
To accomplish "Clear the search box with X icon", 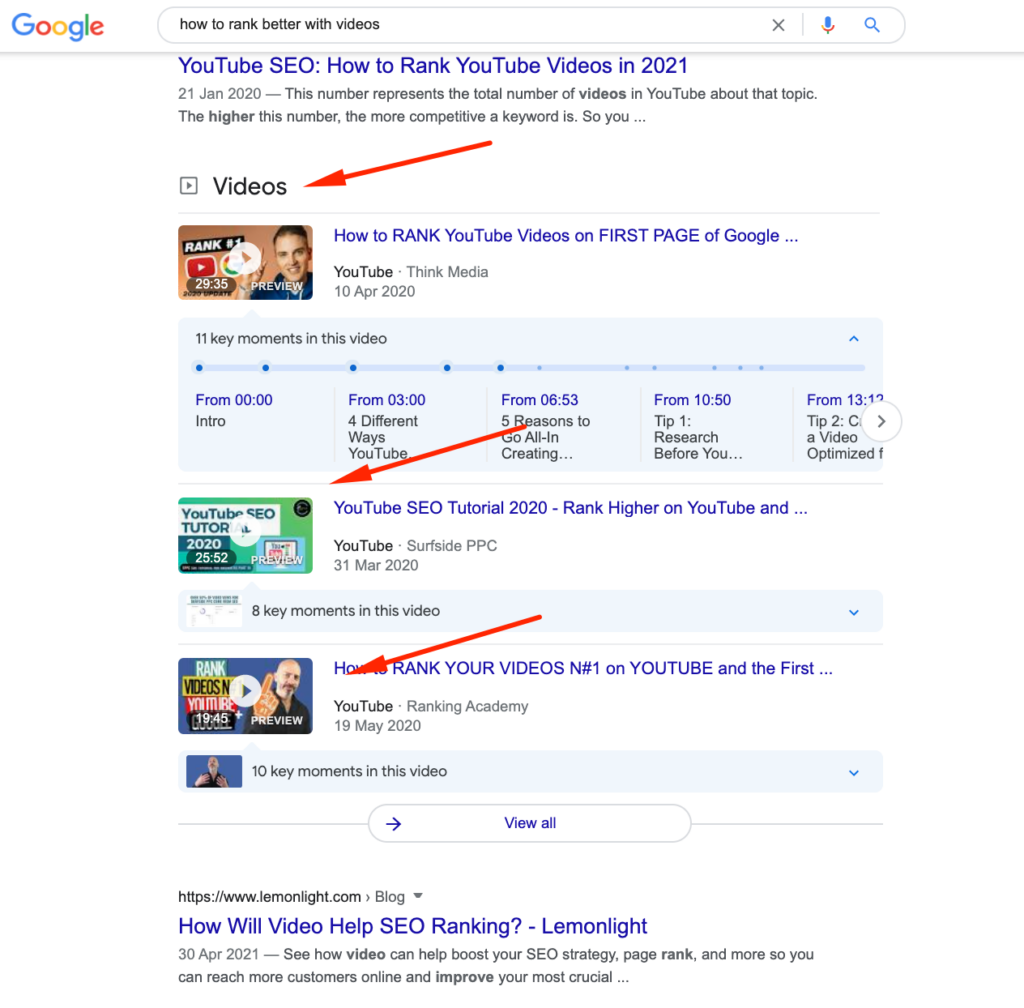I will [778, 25].
